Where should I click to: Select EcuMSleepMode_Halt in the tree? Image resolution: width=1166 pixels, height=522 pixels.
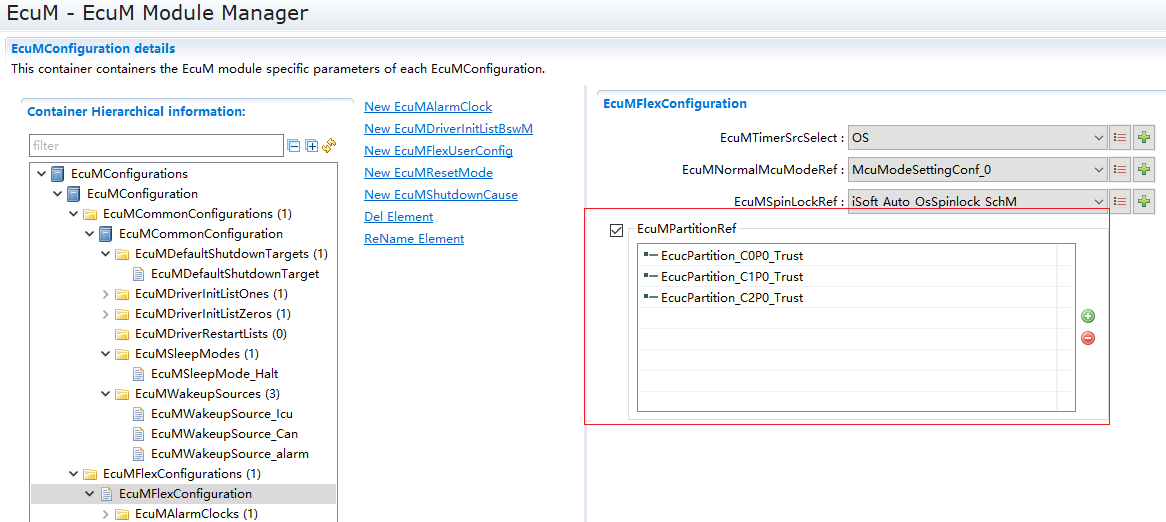tap(214, 374)
